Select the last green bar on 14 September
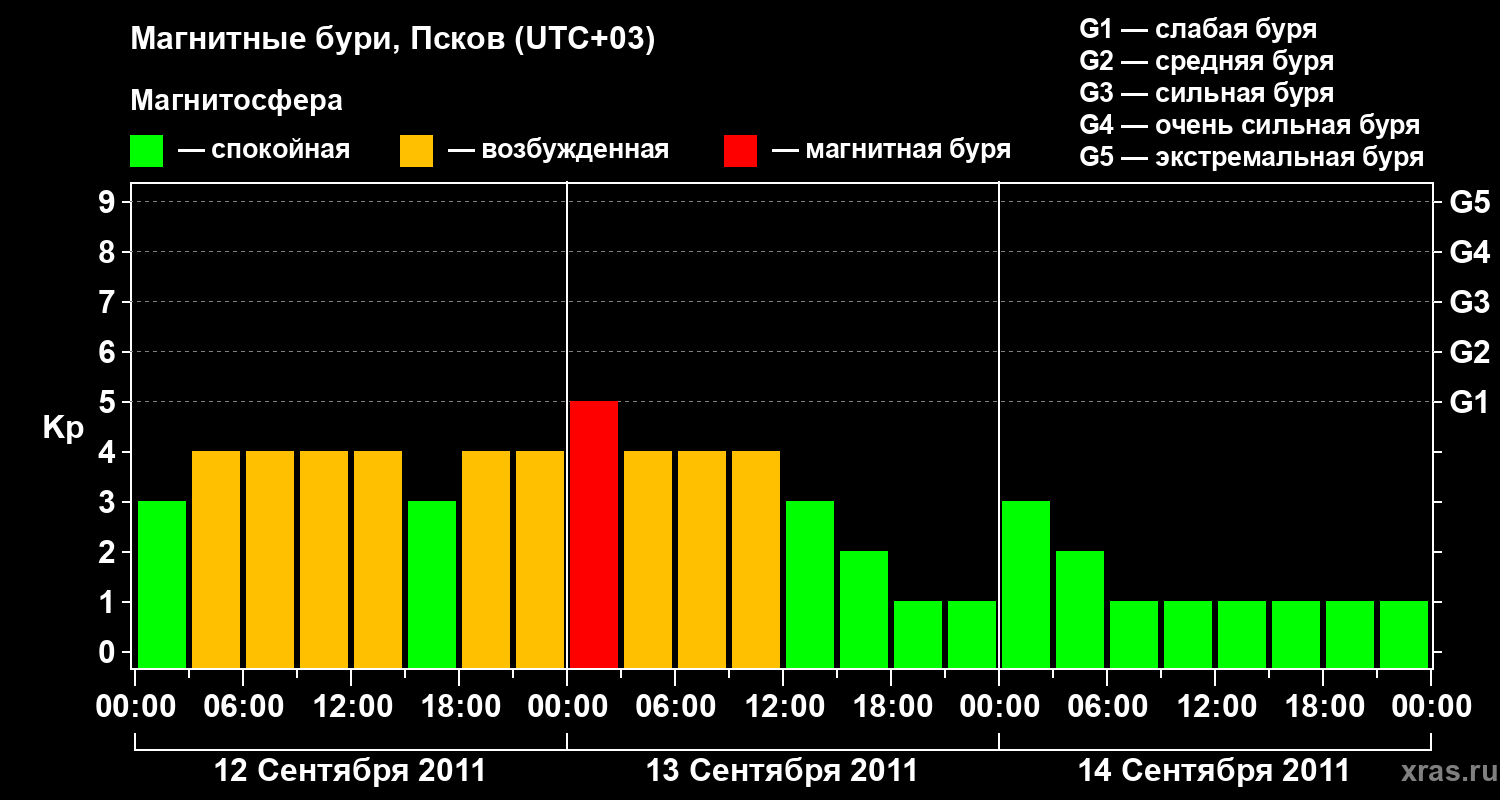1500x800 pixels. tap(1404, 634)
